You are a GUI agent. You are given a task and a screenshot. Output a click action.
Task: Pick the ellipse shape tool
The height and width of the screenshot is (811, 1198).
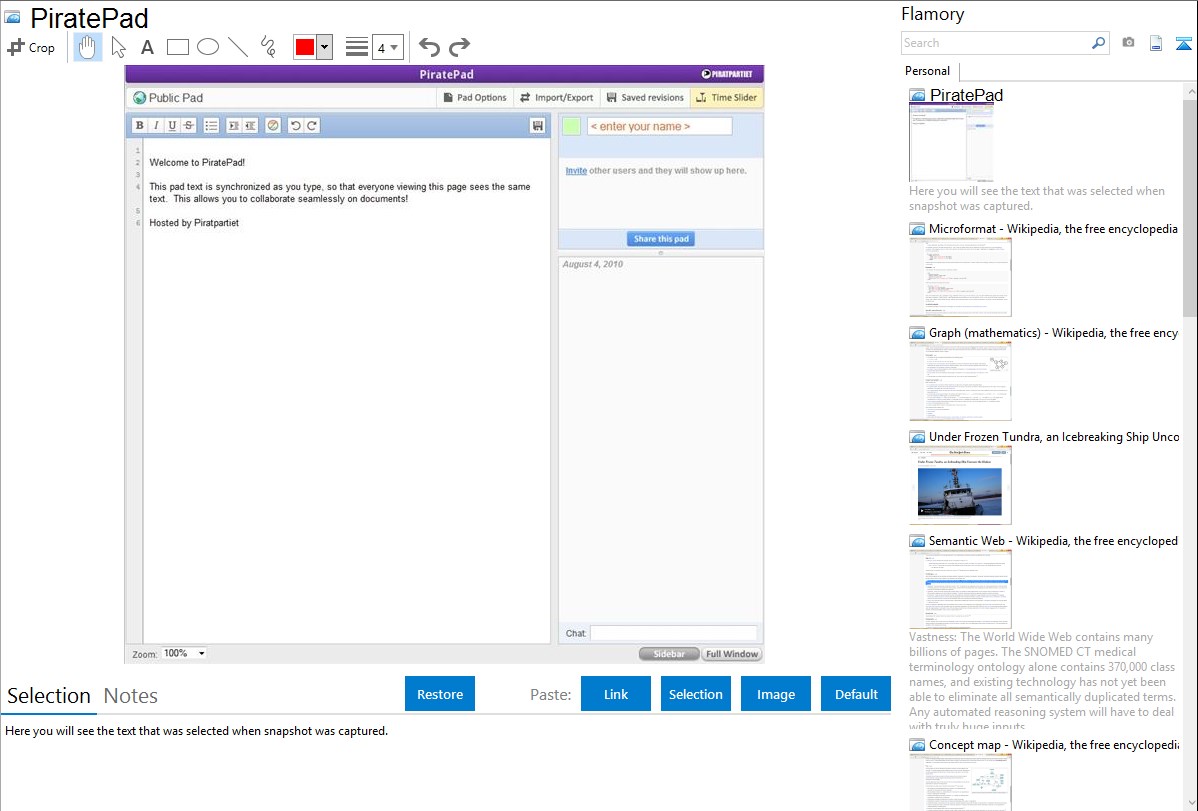coord(208,47)
